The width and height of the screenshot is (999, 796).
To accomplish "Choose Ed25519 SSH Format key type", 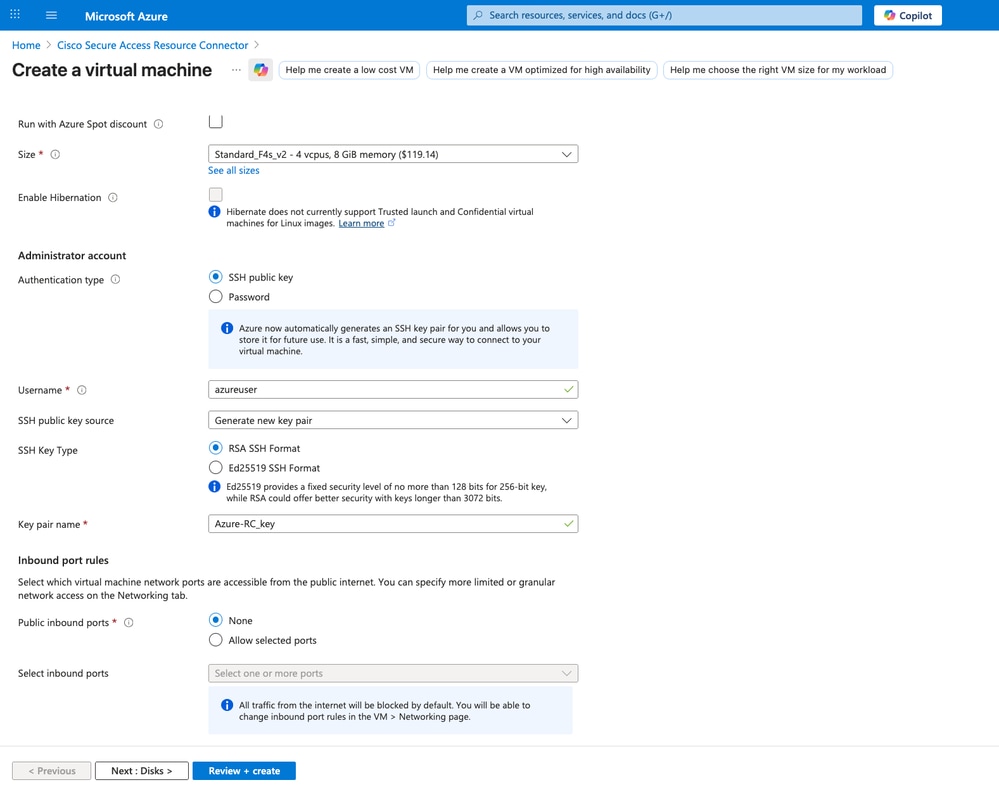I will click(x=215, y=467).
